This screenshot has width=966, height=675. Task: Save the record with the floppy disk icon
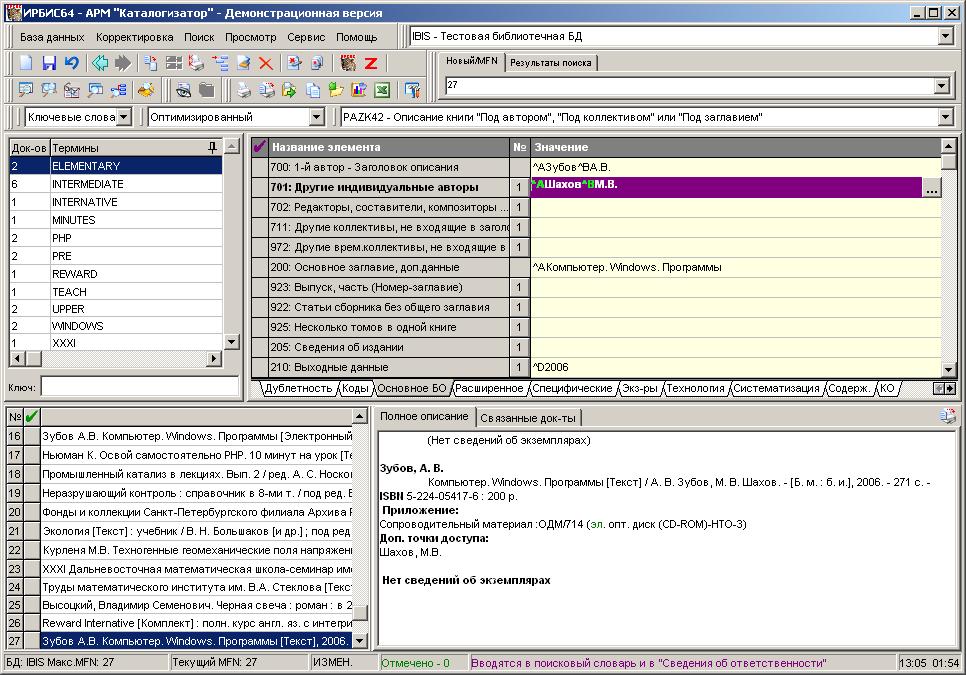[49, 63]
